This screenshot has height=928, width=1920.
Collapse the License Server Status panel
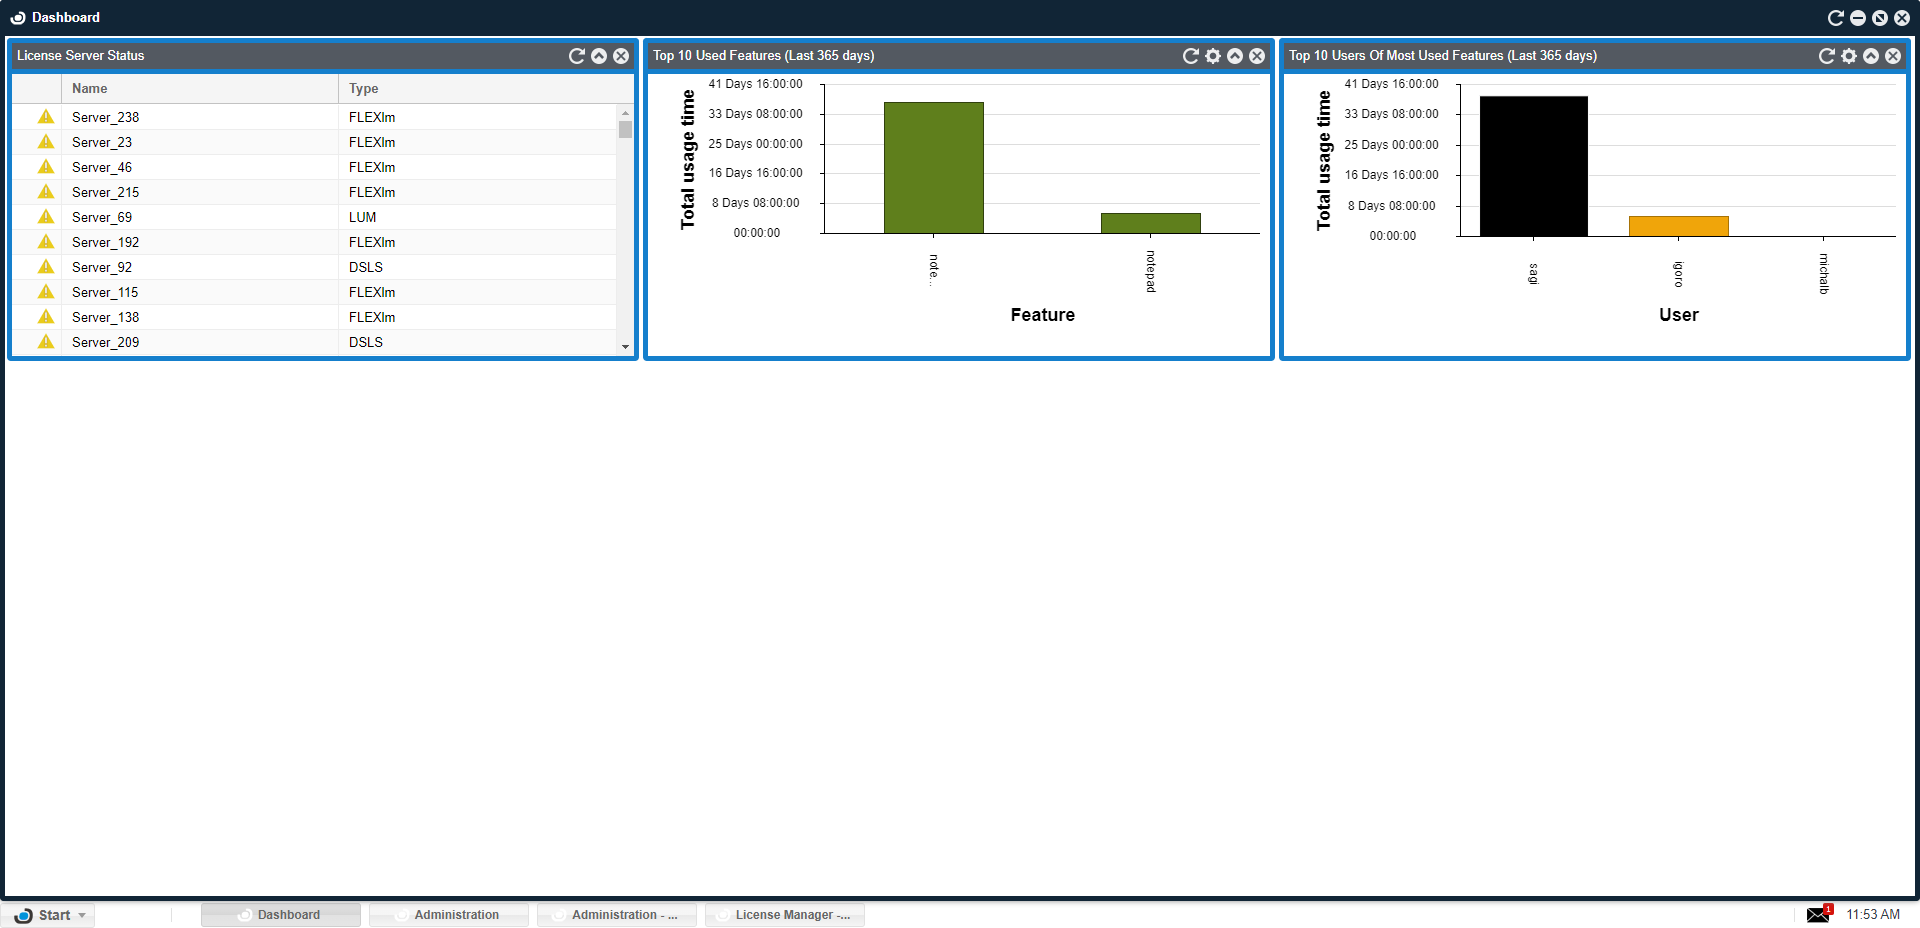(599, 56)
